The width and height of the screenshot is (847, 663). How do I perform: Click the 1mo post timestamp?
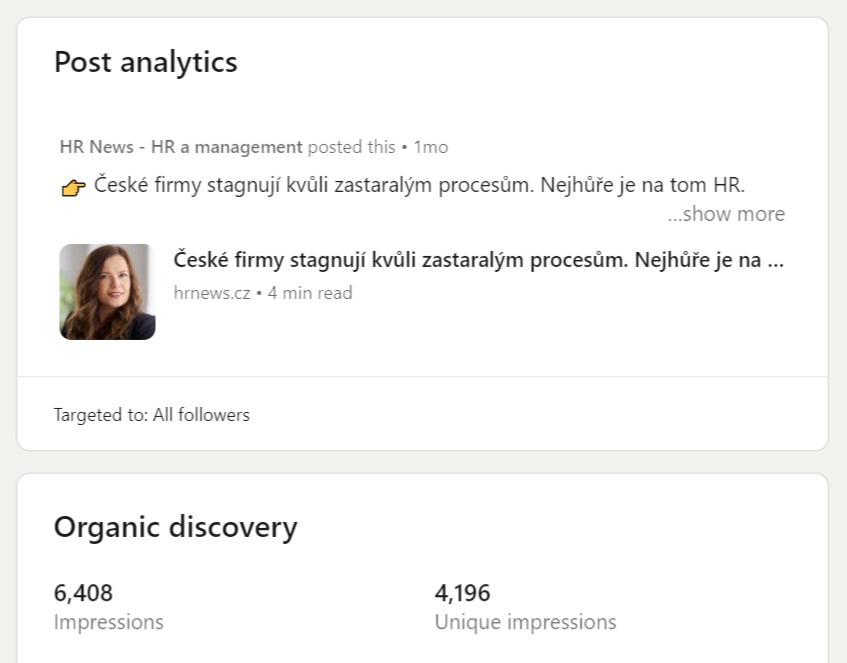pos(431,147)
